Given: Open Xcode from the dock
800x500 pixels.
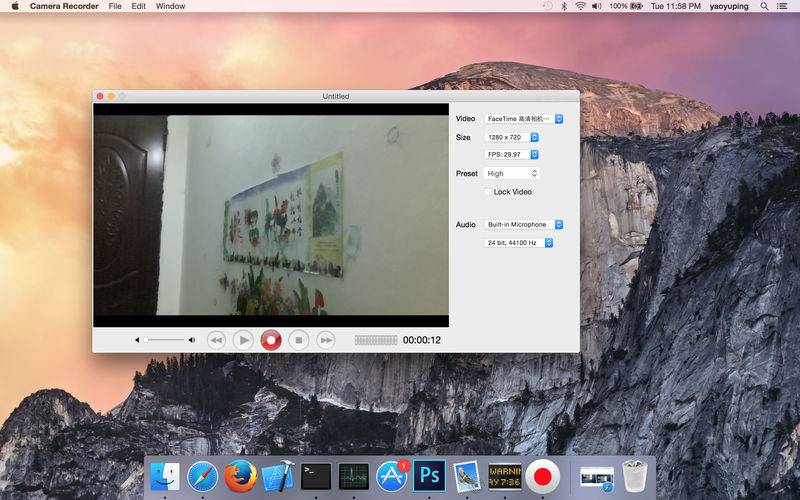Looking at the screenshot, I should [278, 477].
